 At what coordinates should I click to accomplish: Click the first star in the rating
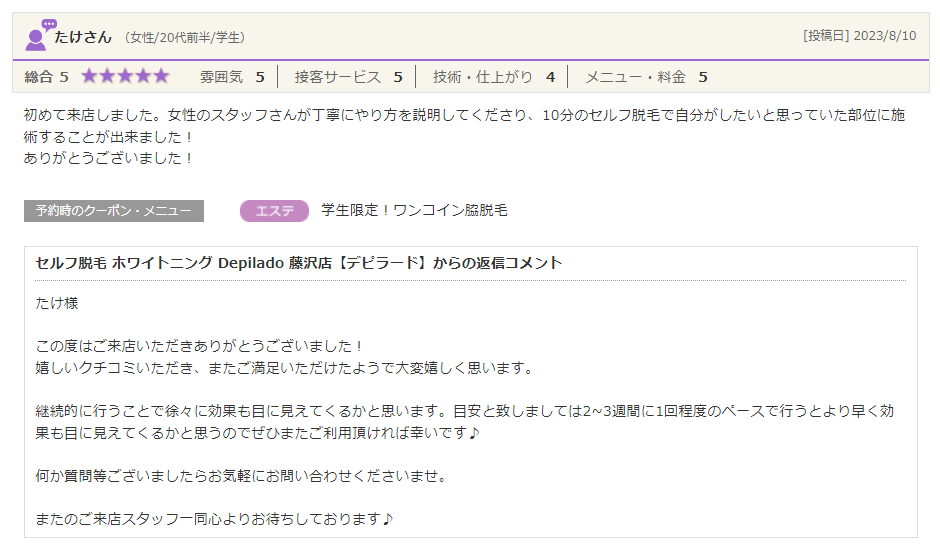90,76
